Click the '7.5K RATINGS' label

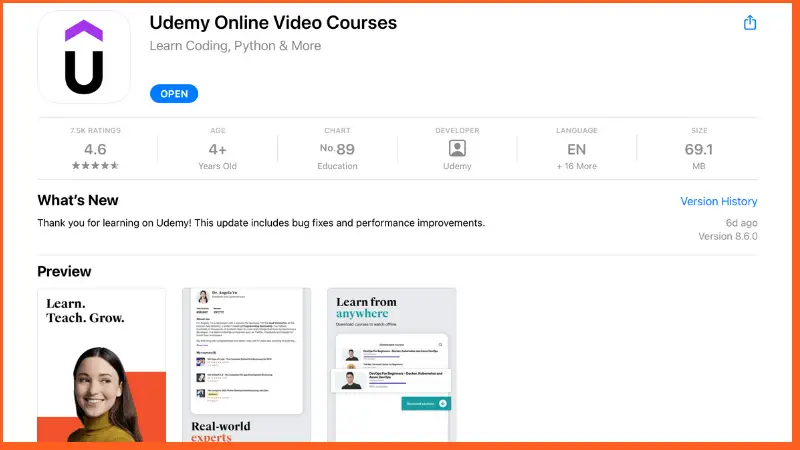pyautogui.click(x=95, y=131)
